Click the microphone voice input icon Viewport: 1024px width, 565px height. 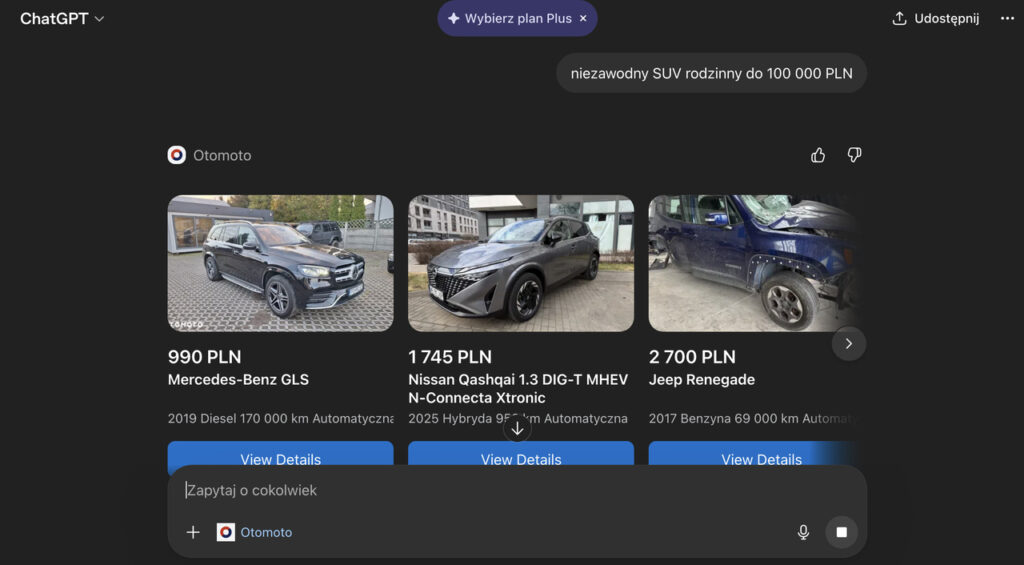[x=803, y=532]
